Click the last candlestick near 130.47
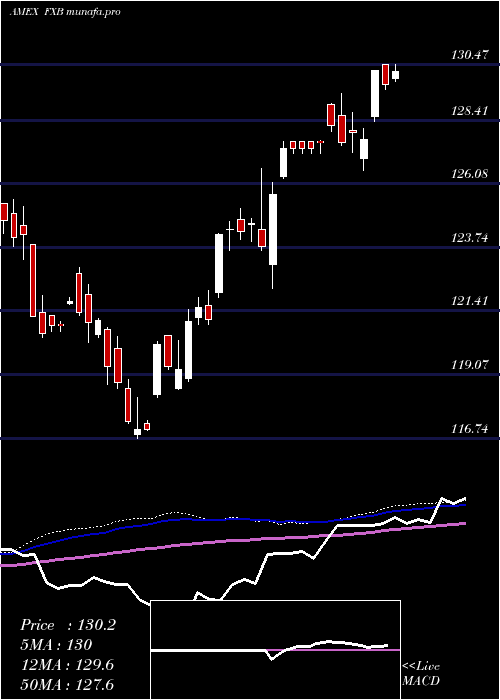The width and height of the screenshot is (500, 700). pyautogui.click(x=395, y=74)
